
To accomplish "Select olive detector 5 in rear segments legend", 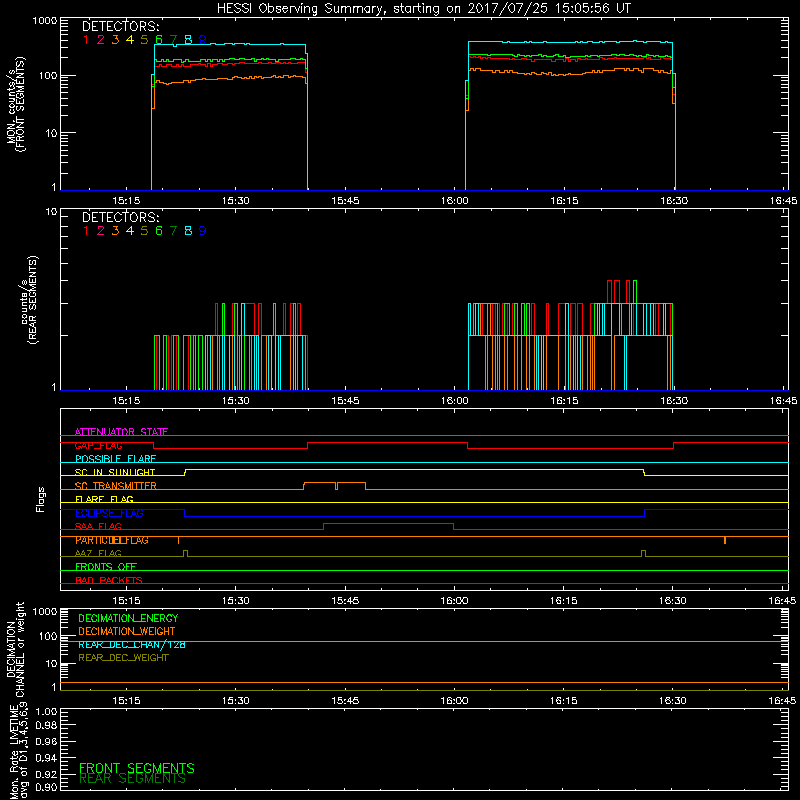I will tap(144, 231).
